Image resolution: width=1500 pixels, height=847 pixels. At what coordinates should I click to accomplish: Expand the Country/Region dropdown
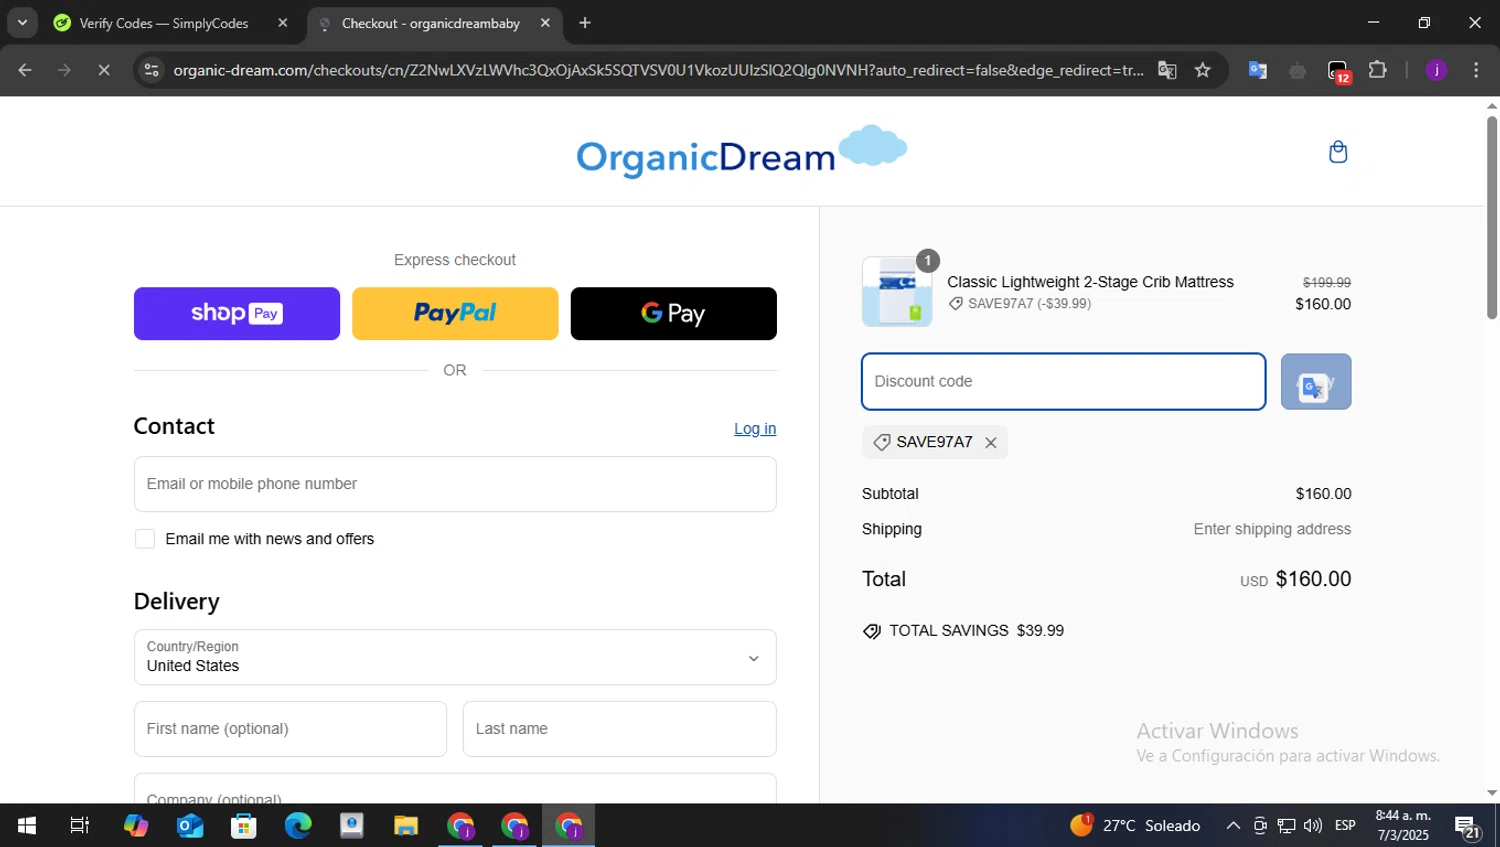click(x=455, y=657)
